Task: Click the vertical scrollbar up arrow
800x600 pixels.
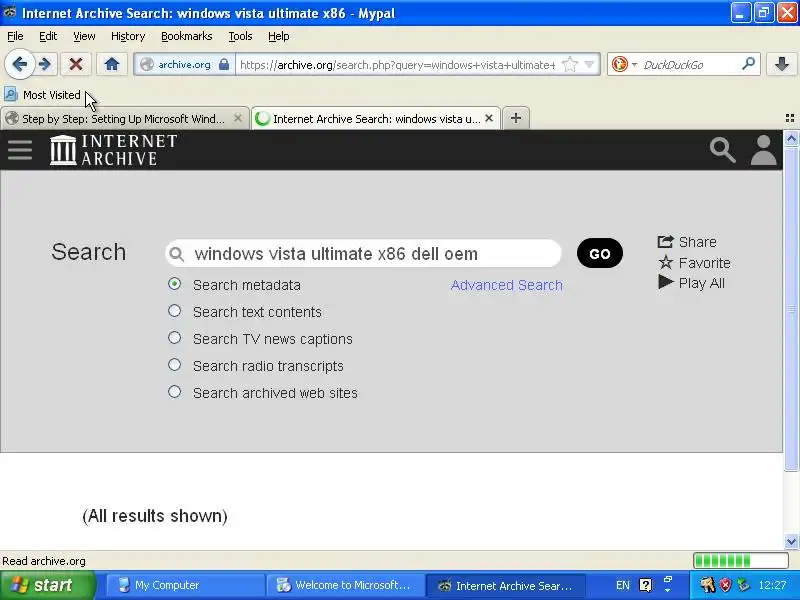Action: coord(791,138)
